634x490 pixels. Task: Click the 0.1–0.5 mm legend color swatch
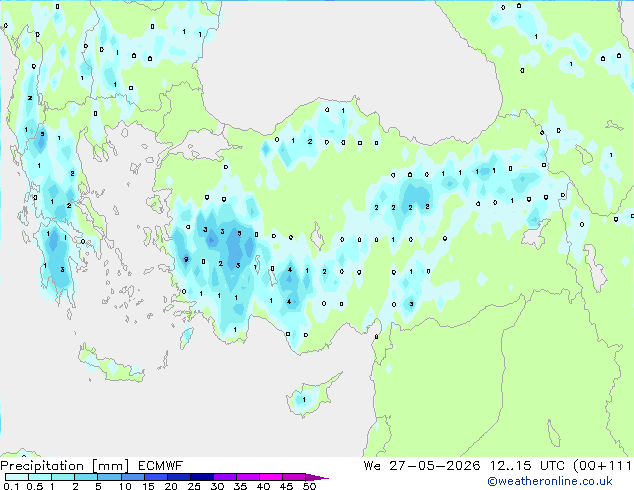pos(17,477)
